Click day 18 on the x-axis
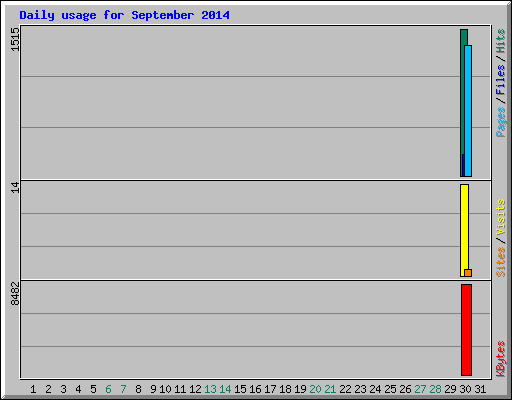512x400 pixels. tap(285, 389)
